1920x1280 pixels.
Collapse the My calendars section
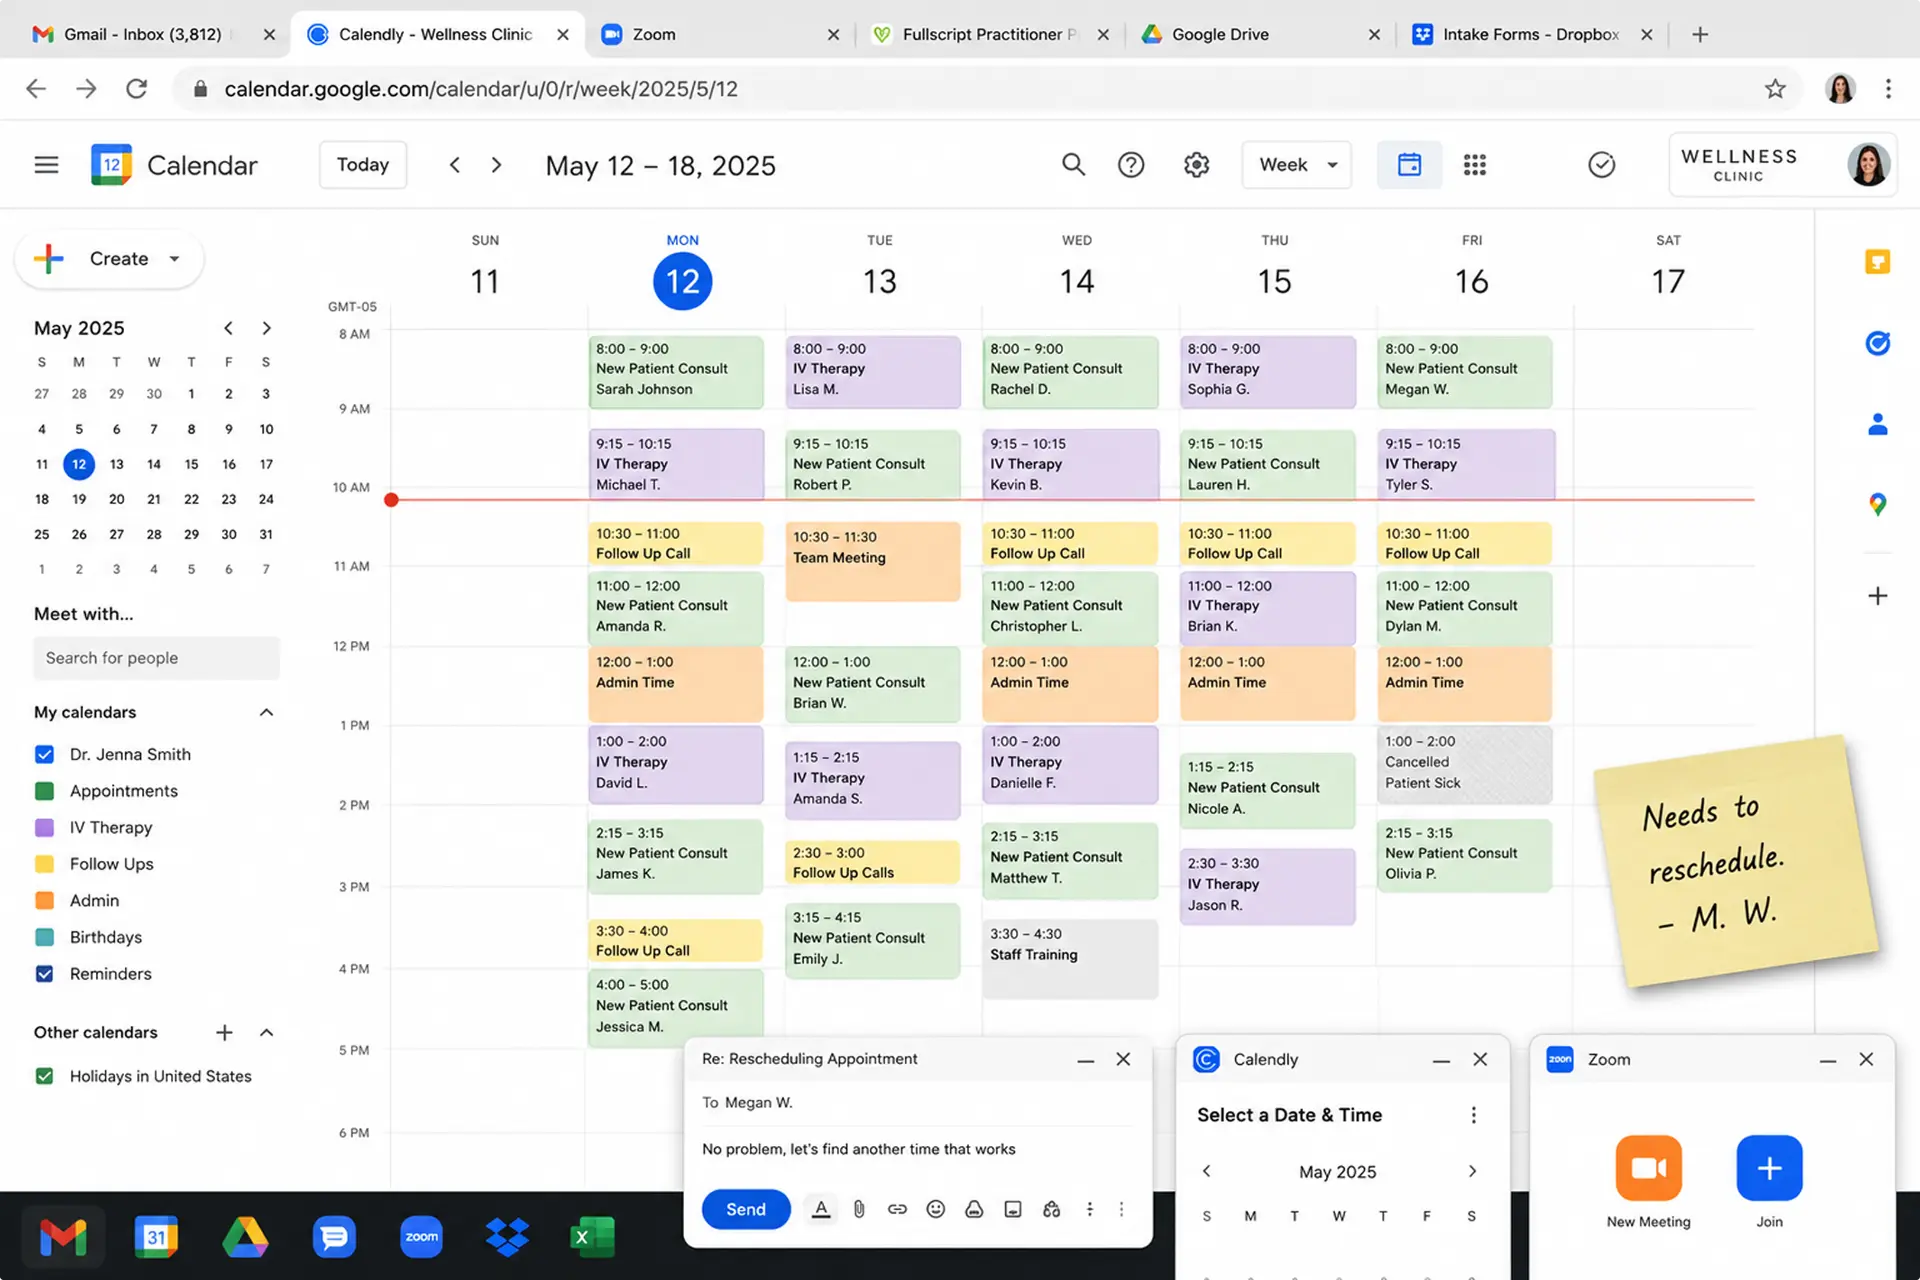pos(266,712)
